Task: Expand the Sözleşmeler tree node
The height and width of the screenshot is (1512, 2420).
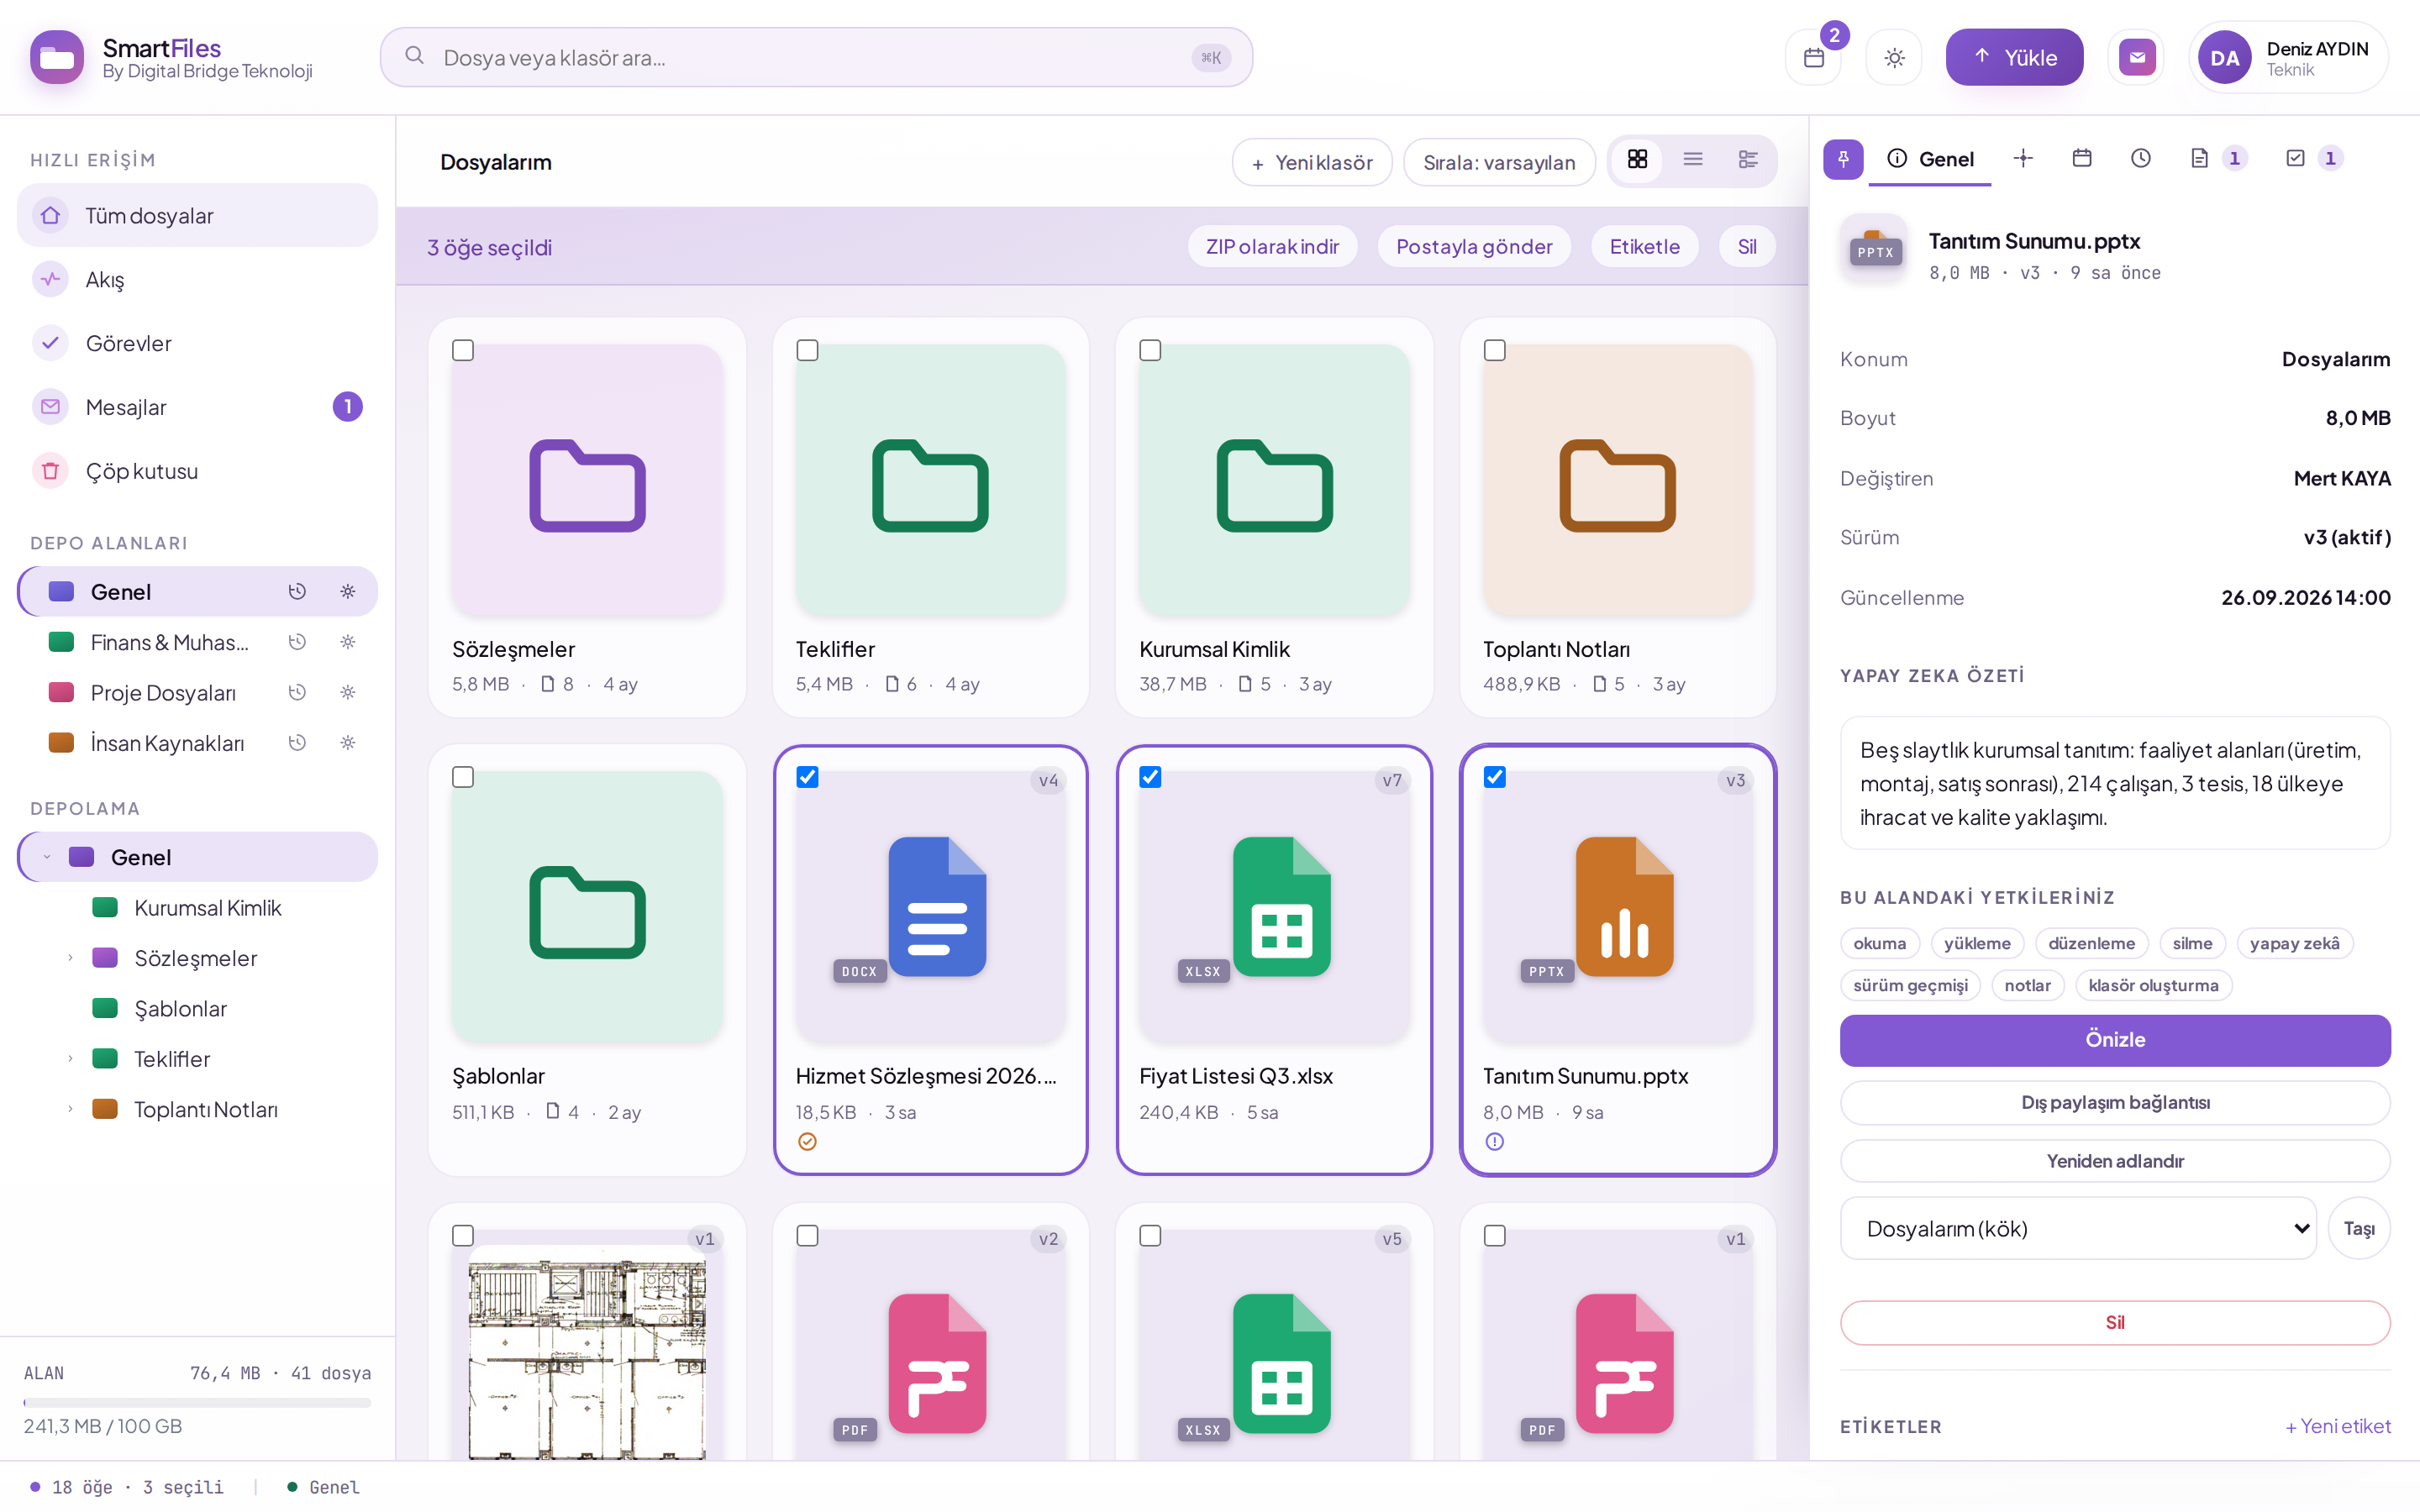Action: (70, 958)
